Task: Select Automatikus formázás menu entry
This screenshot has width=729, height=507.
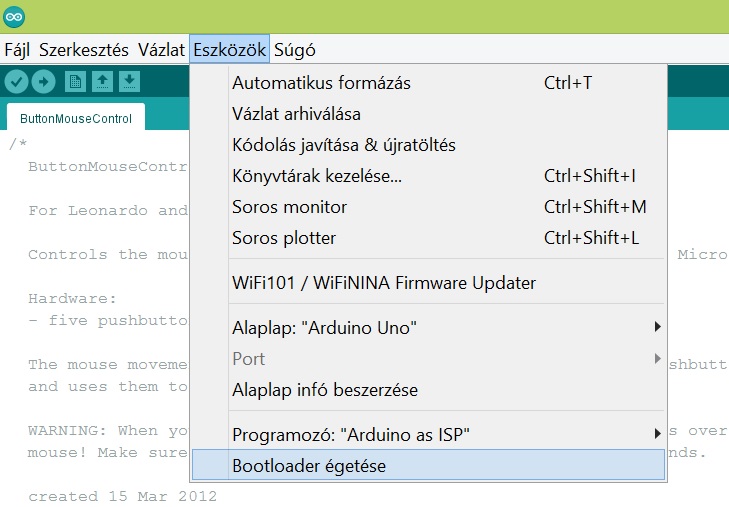Action: [x=428, y=83]
